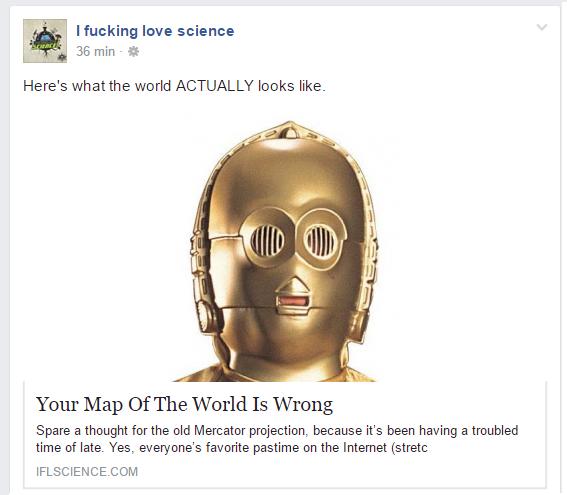Open the Your Map Of The World Is Wrong headline
Viewport: 567px width, 495px height.
(x=184, y=404)
